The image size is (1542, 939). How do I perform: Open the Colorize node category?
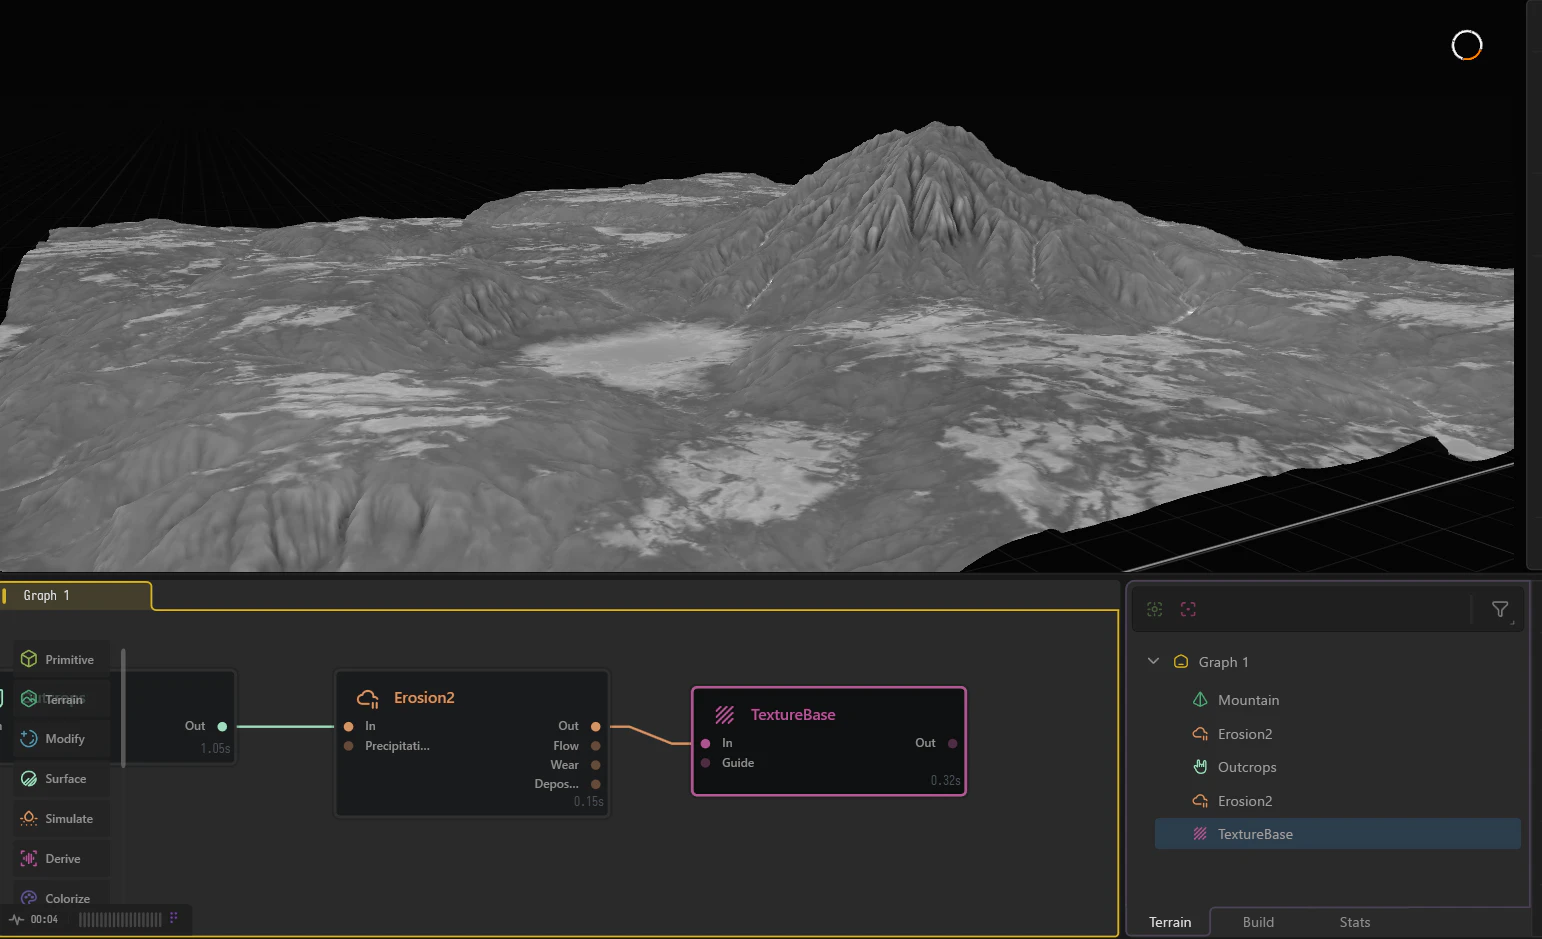click(x=61, y=898)
